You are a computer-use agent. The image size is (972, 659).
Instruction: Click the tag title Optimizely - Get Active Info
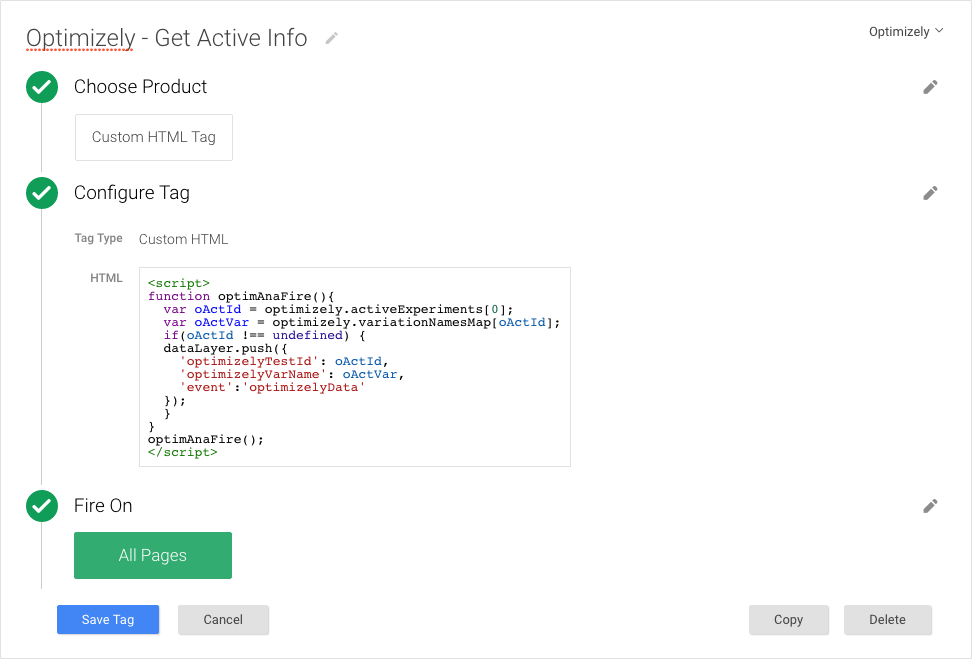point(165,38)
